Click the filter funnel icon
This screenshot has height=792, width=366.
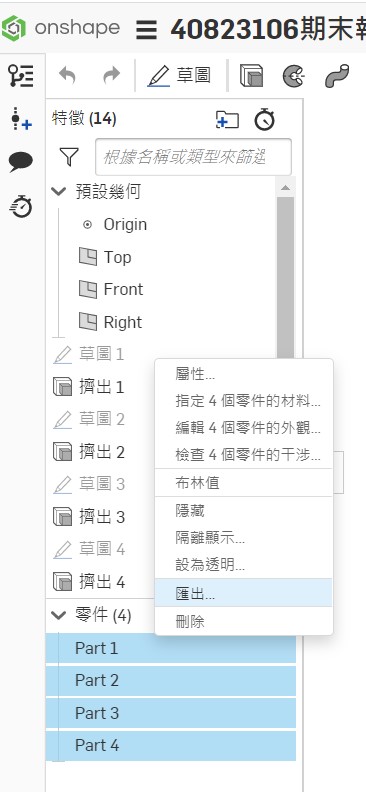69,157
